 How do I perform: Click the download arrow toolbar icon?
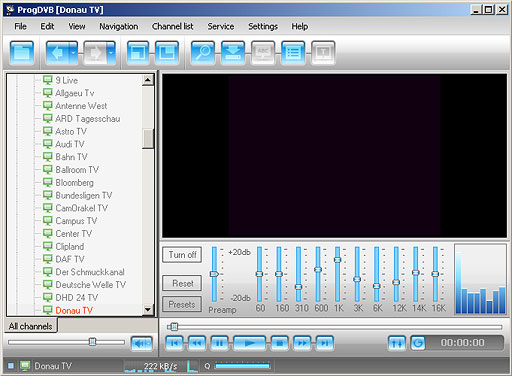click(x=233, y=53)
